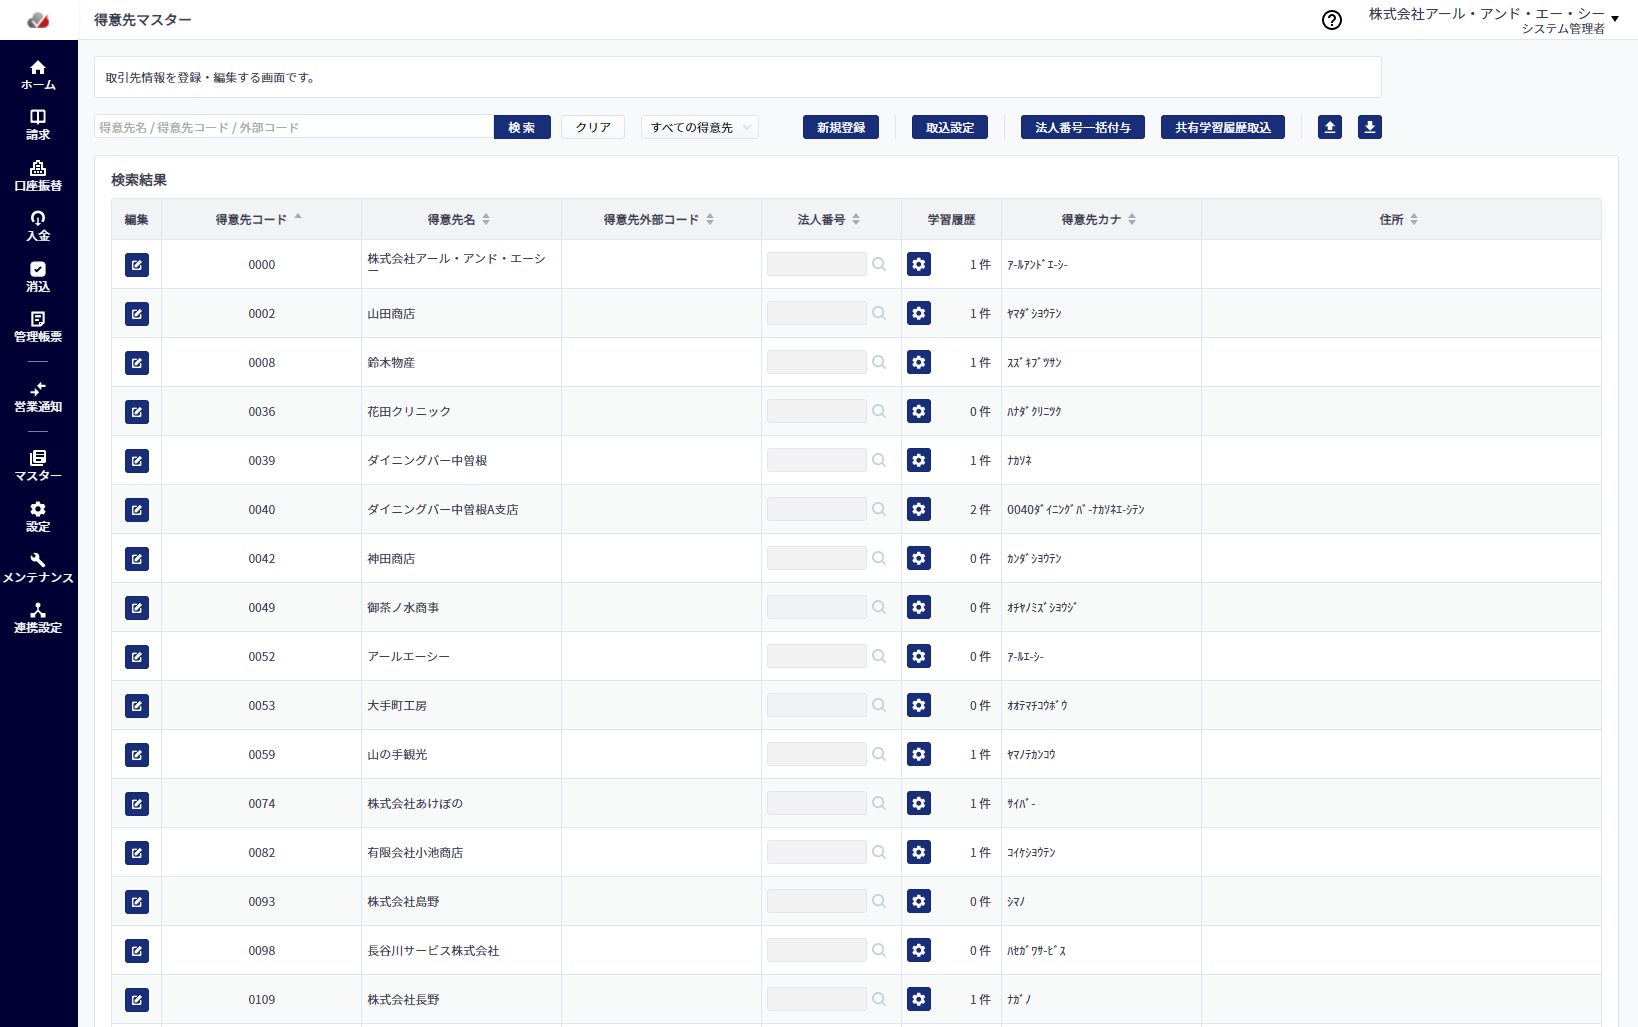Edit the 山田商店 row
The image size is (1638, 1027).
pyautogui.click(x=137, y=314)
